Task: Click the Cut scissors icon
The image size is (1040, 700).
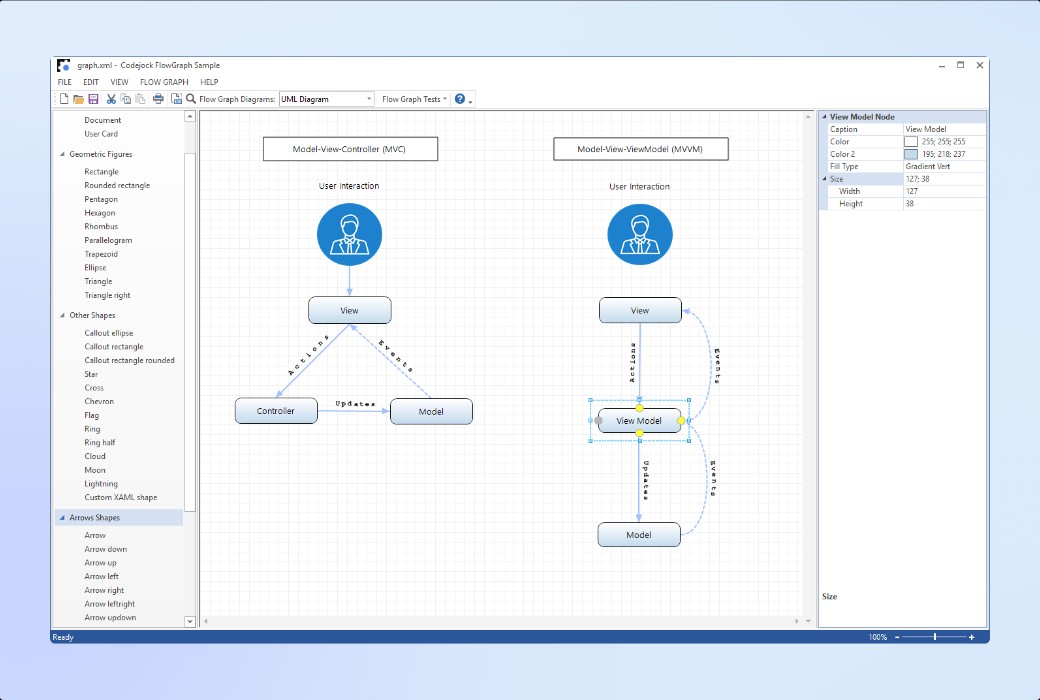Action: click(x=111, y=99)
